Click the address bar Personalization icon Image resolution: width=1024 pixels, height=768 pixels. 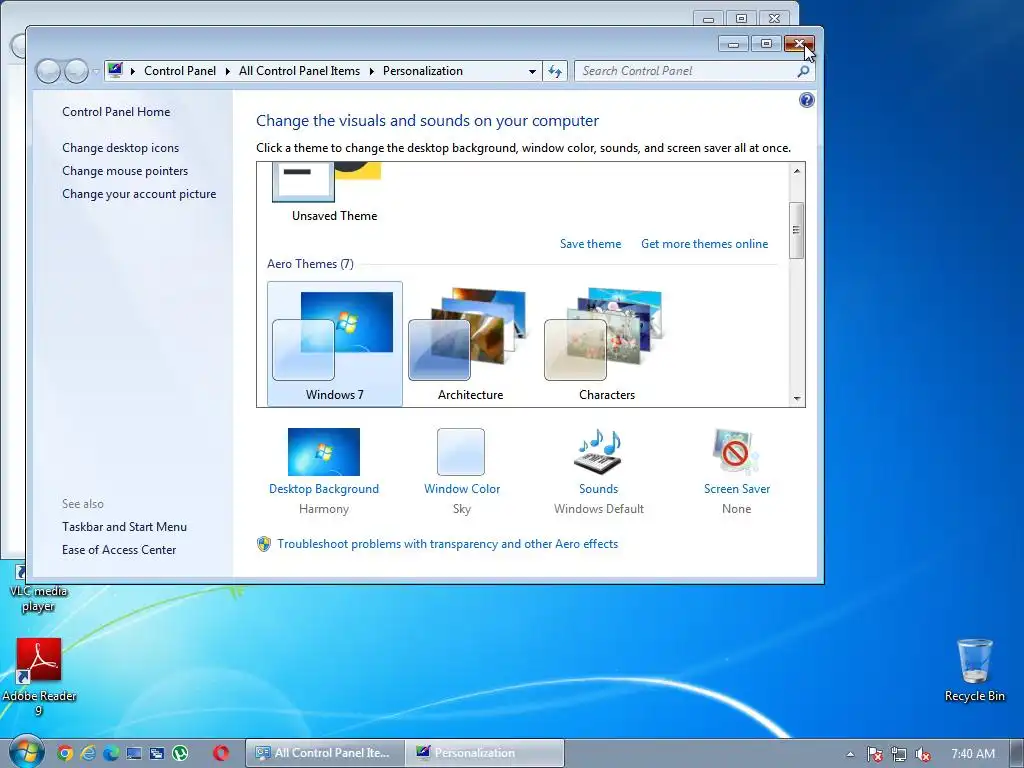[116, 70]
